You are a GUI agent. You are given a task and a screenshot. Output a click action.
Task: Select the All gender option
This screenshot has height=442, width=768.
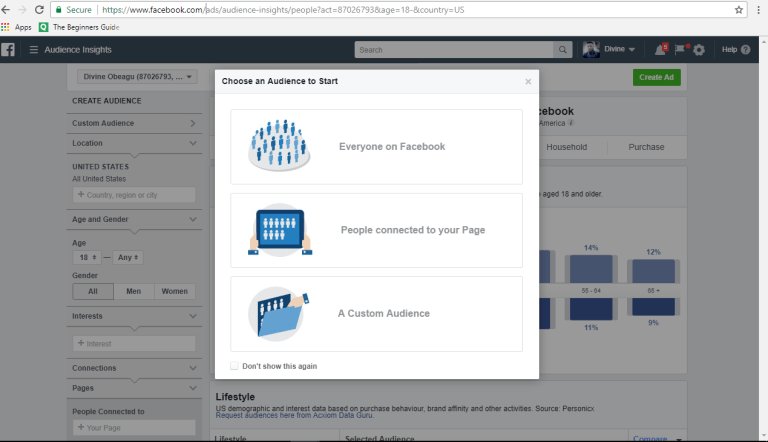(x=93, y=291)
